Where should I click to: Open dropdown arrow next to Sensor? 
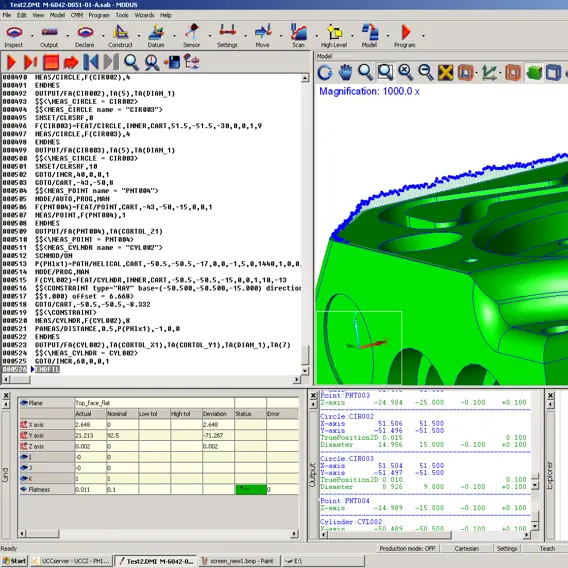(x=210, y=36)
